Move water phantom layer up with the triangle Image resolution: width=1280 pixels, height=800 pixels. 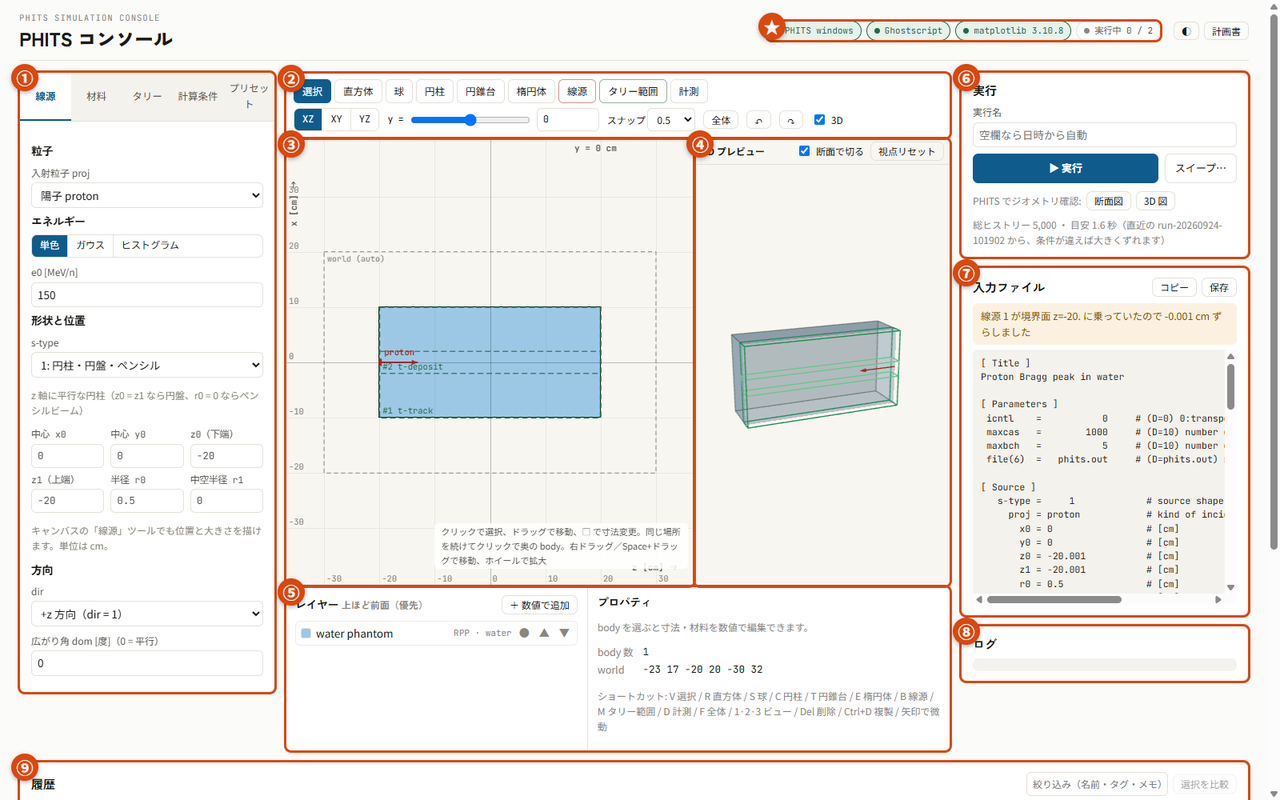tap(544, 633)
